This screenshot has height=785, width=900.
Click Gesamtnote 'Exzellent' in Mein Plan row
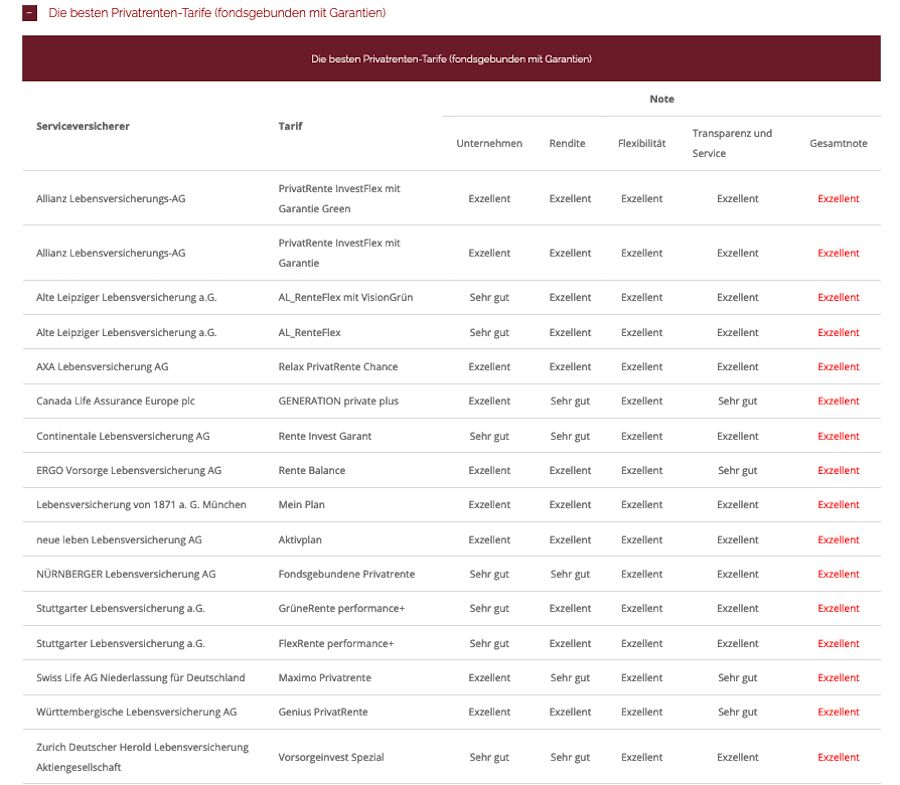pyautogui.click(x=839, y=505)
